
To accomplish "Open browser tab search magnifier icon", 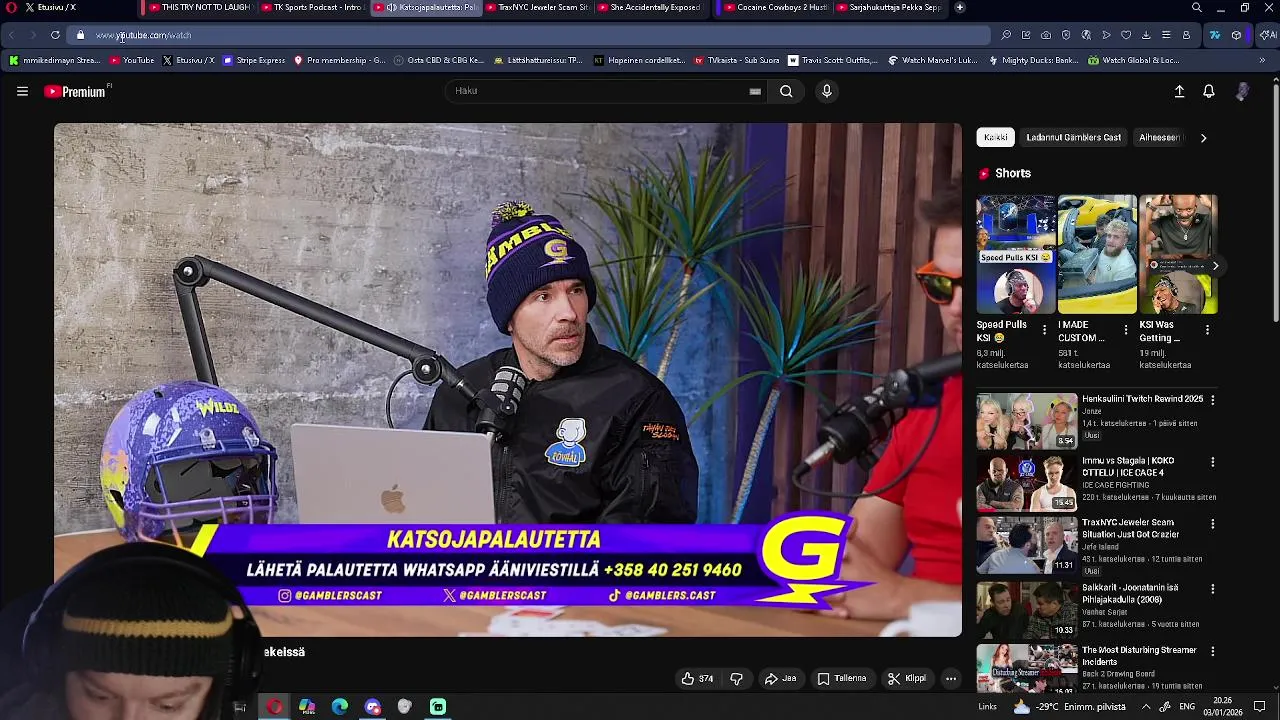I will (1196, 7).
